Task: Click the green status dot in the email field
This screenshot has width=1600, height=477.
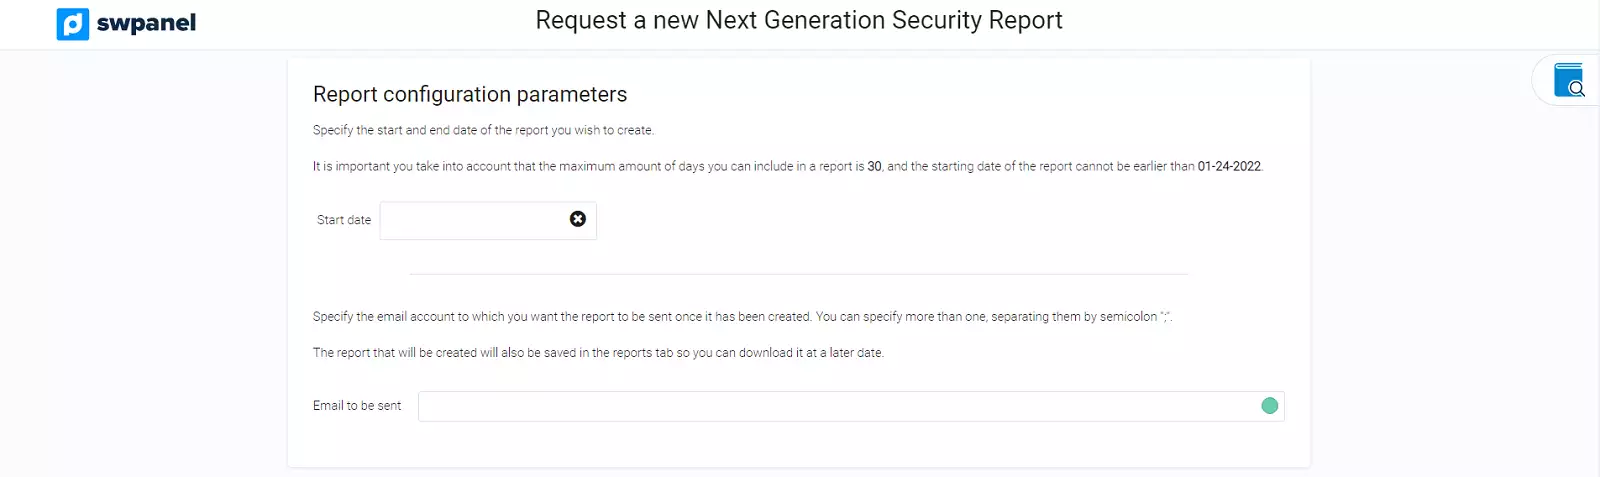Action: (1270, 406)
